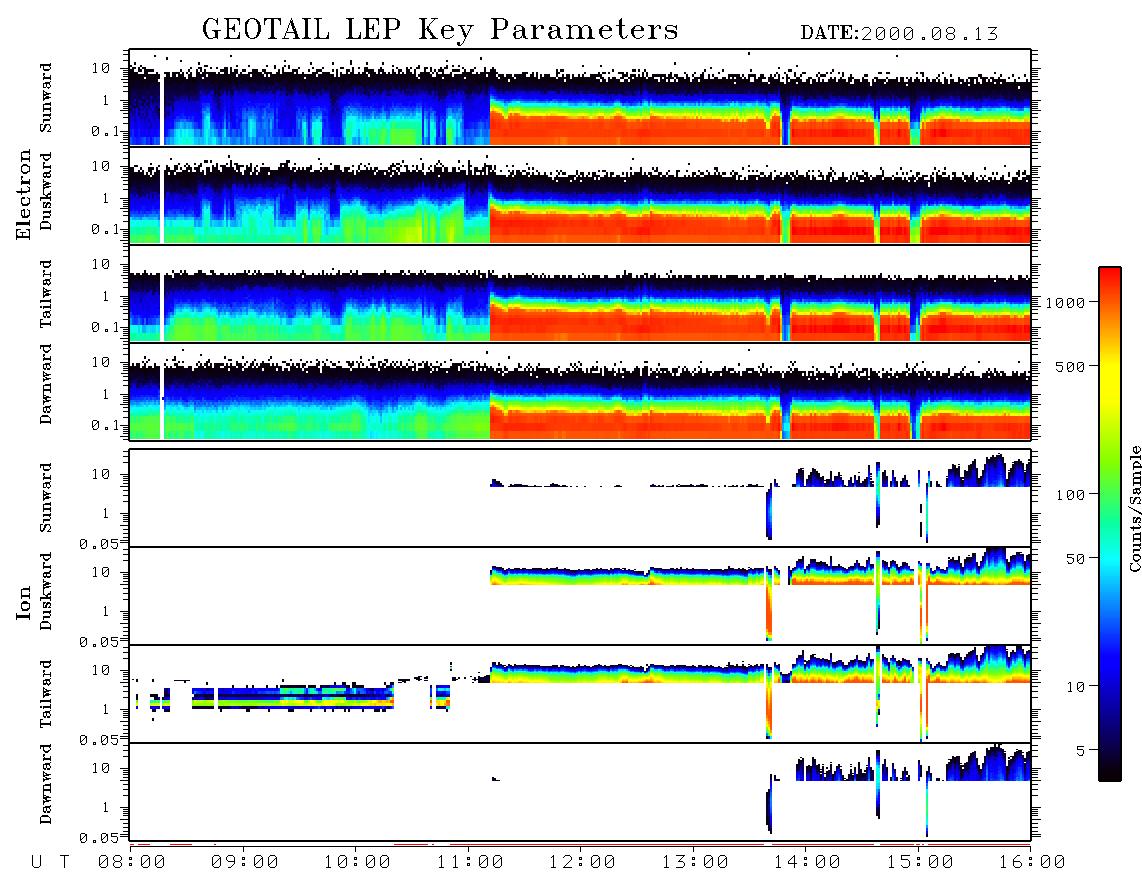Screen dimensions: 1142x880
Task: Click the 16:00 time axis label
Action: (1032, 862)
